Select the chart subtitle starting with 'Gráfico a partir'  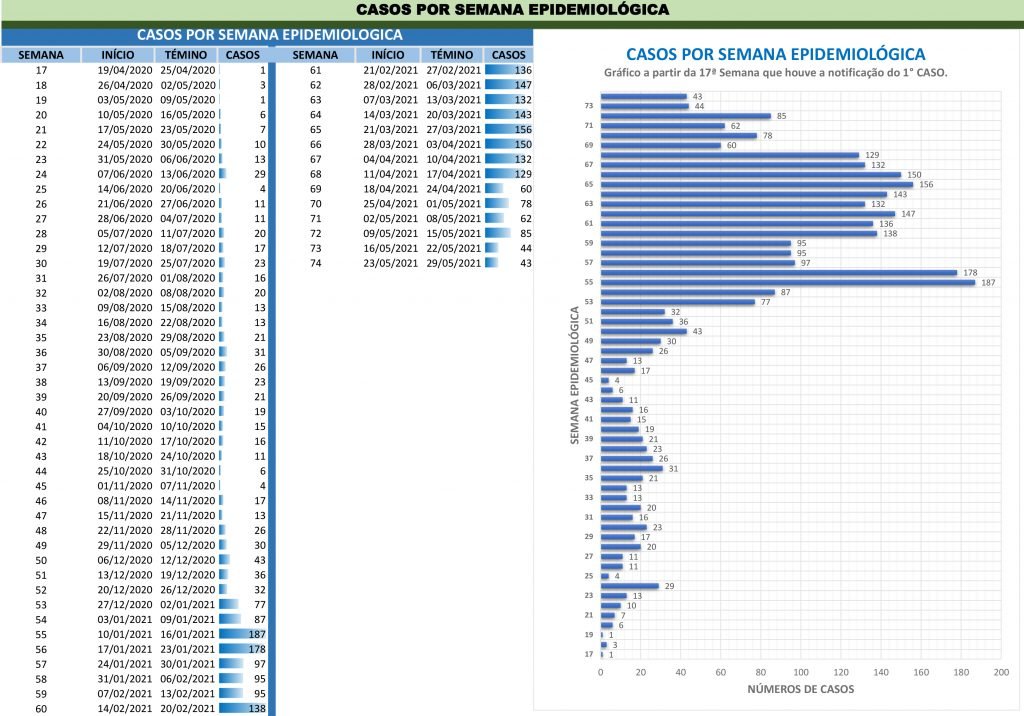click(x=775, y=73)
